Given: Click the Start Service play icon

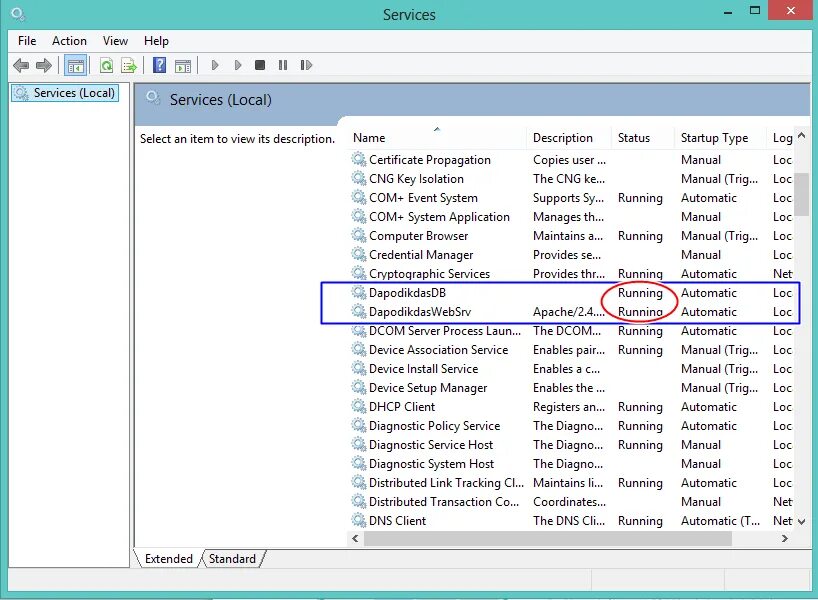Looking at the screenshot, I should [x=214, y=65].
